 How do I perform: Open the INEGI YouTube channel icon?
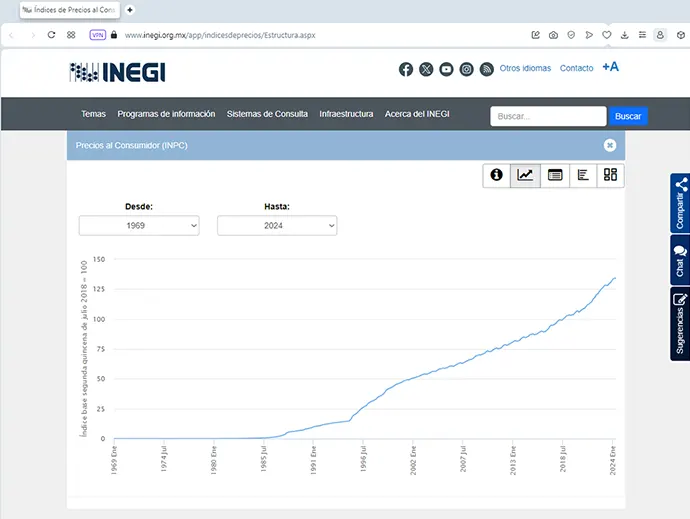(x=446, y=69)
